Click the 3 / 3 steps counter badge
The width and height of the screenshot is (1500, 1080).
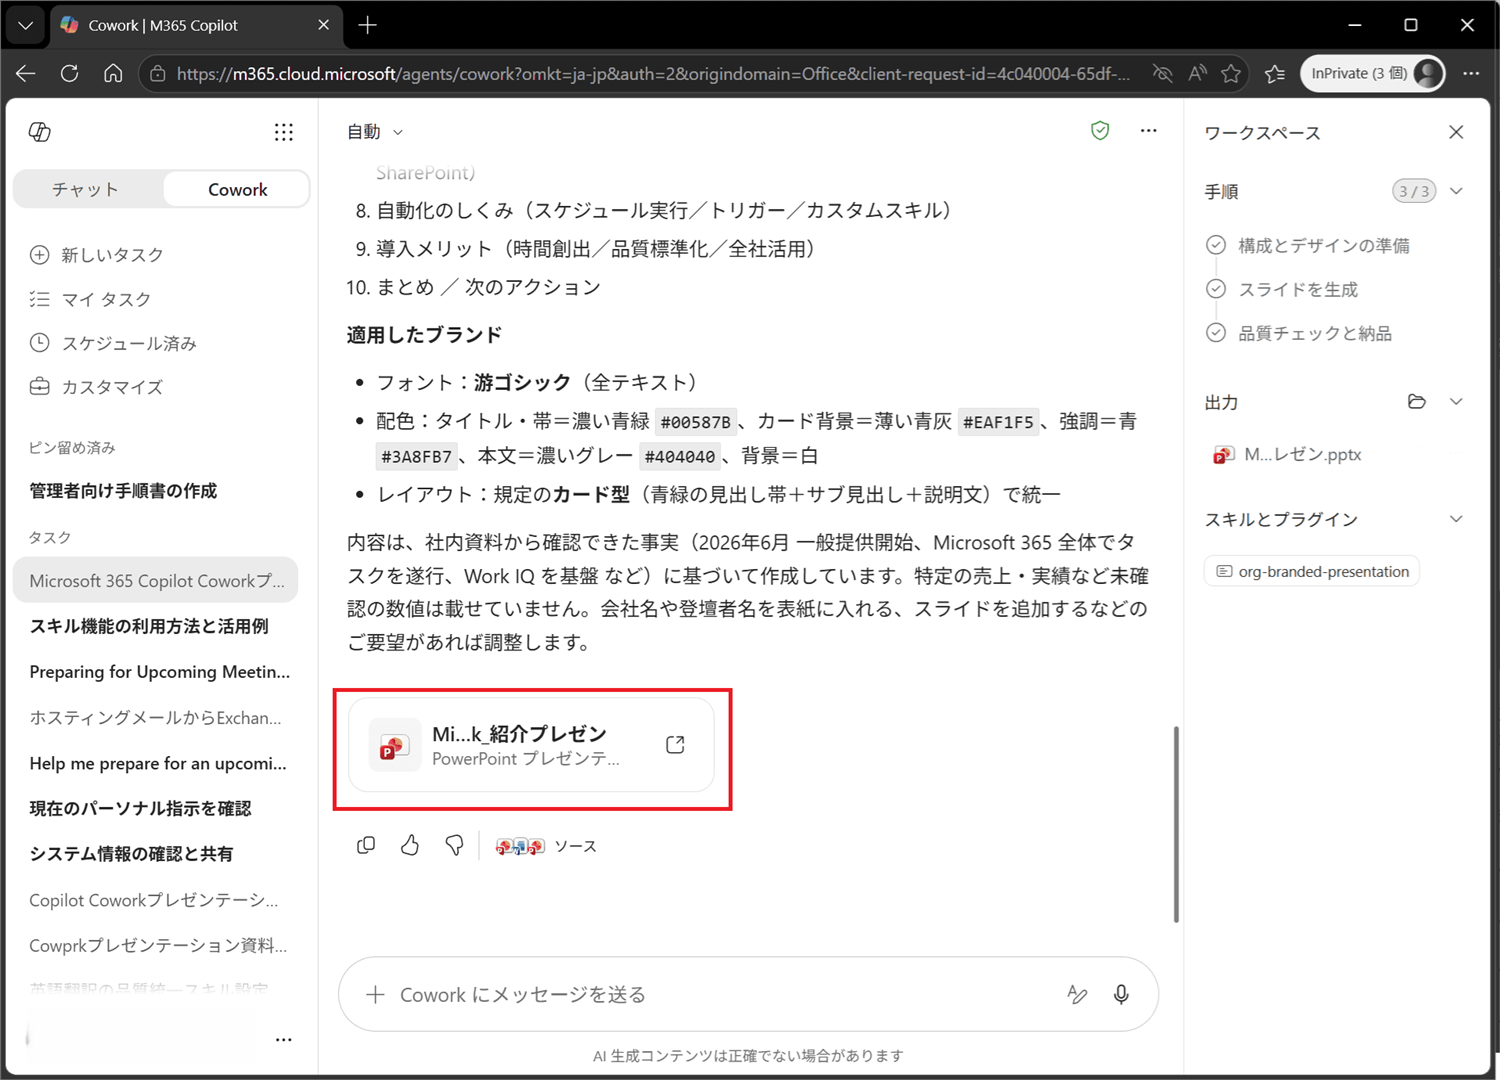pos(1414,191)
